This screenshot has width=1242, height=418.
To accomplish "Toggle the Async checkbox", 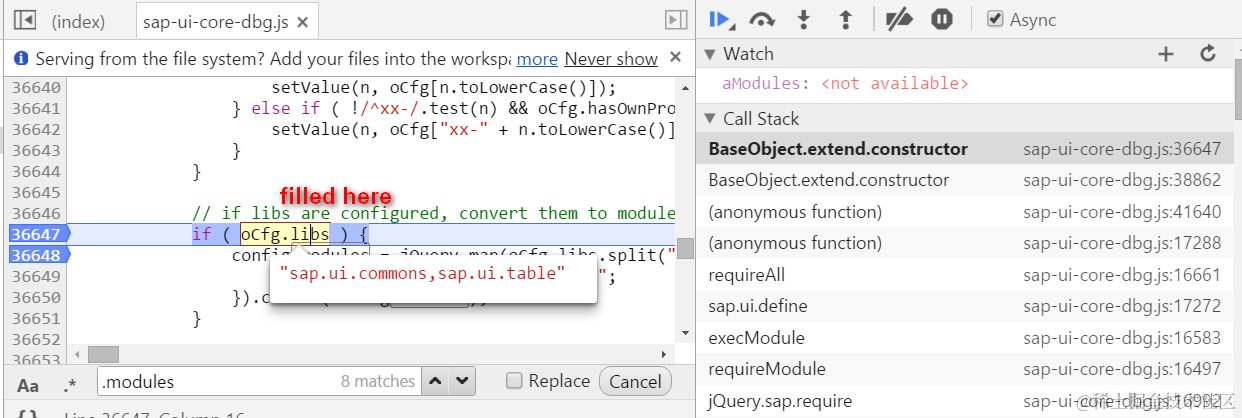I will [x=995, y=19].
